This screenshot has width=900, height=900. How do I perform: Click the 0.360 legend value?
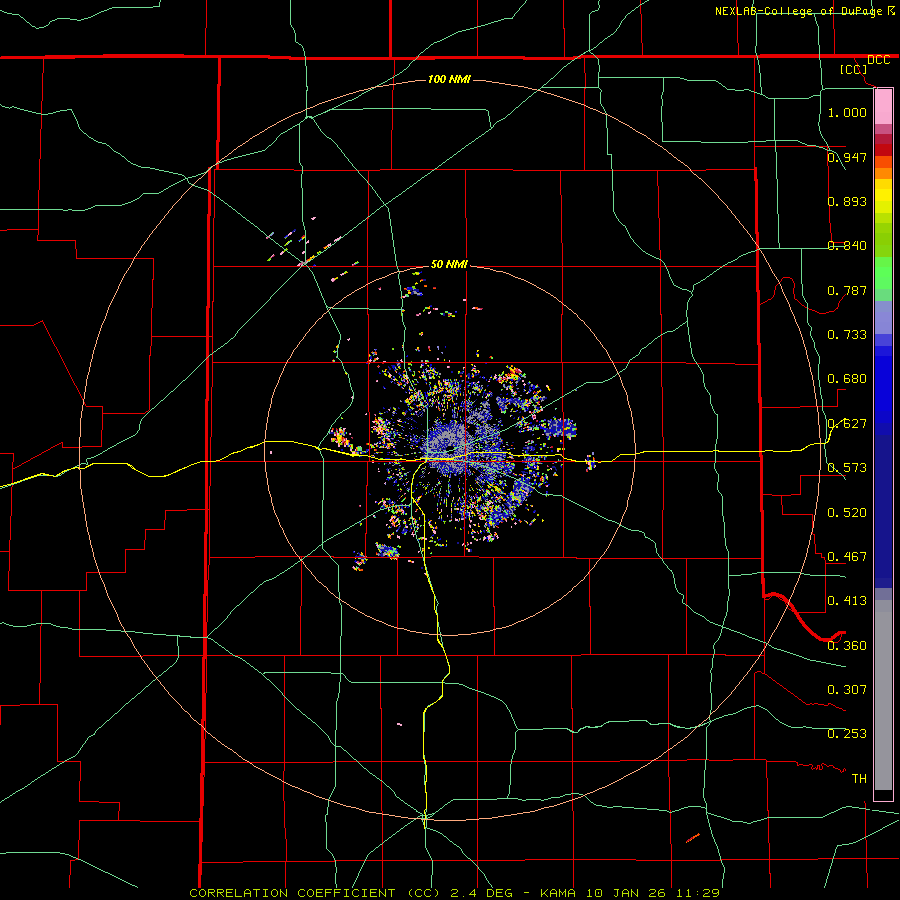[x=847, y=645]
